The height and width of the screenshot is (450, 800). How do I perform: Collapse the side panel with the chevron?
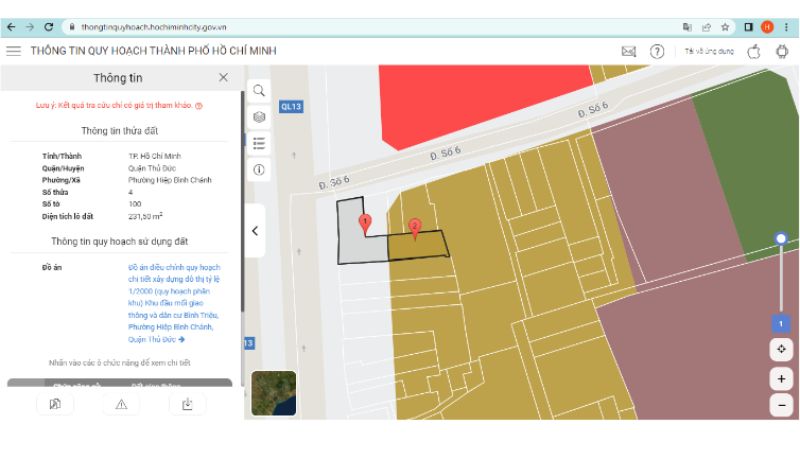255,231
